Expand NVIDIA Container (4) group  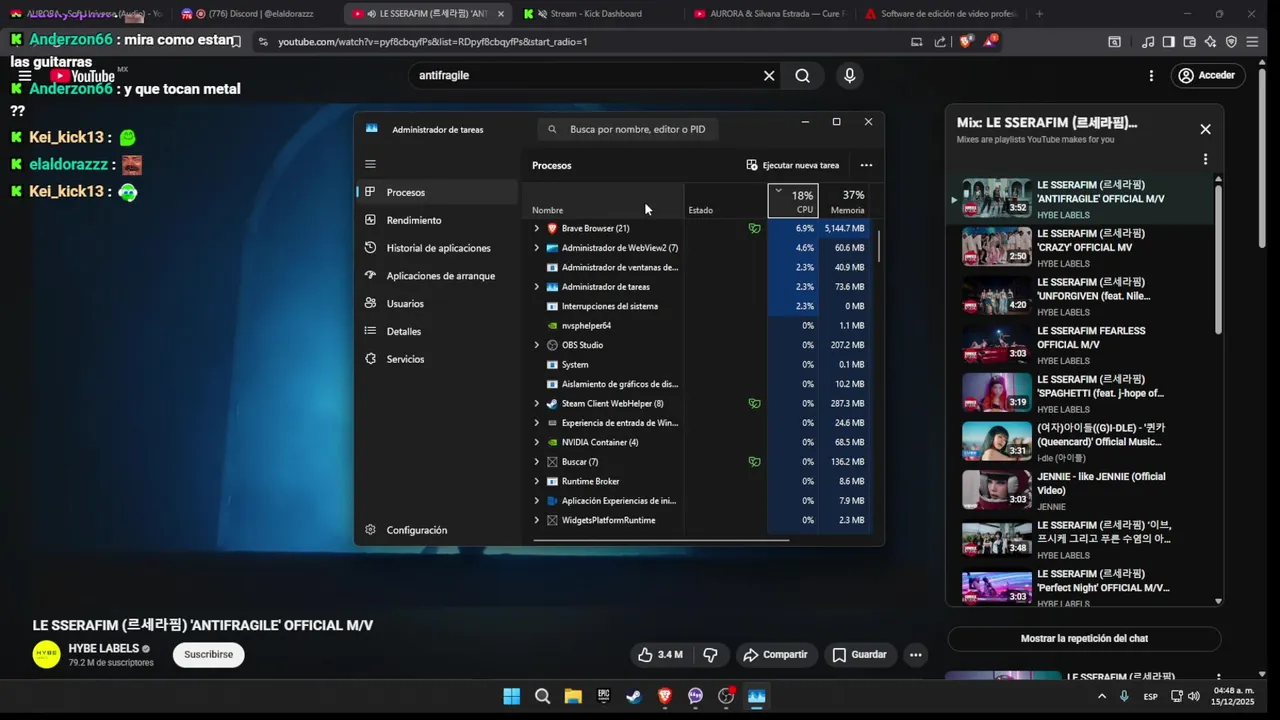coord(536,442)
